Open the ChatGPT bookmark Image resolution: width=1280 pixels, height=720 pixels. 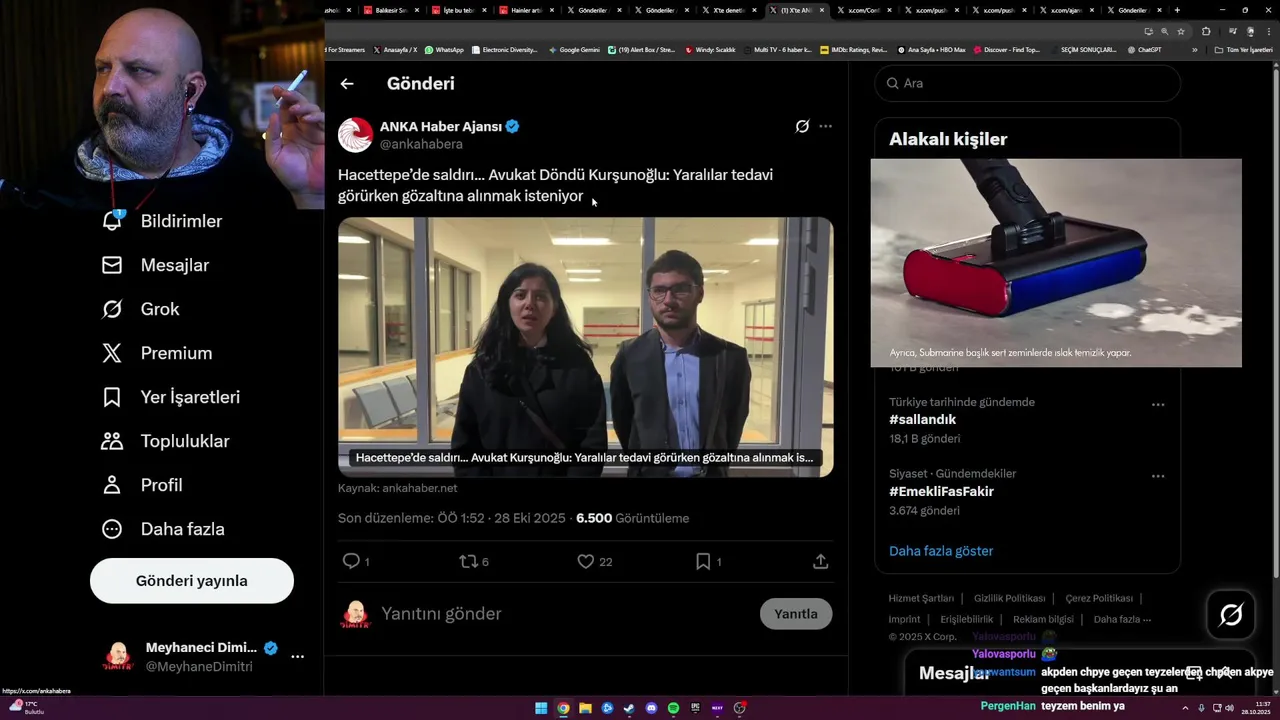point(1144,50)
